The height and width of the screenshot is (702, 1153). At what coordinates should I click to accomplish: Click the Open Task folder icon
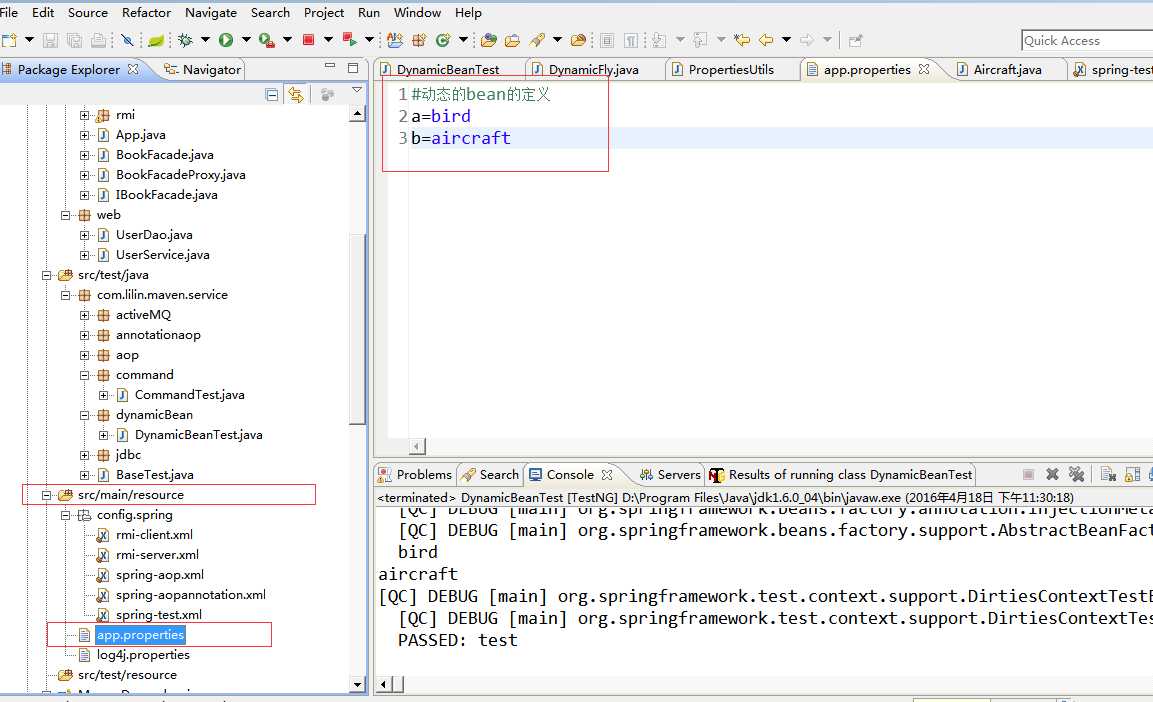(513, 40)
